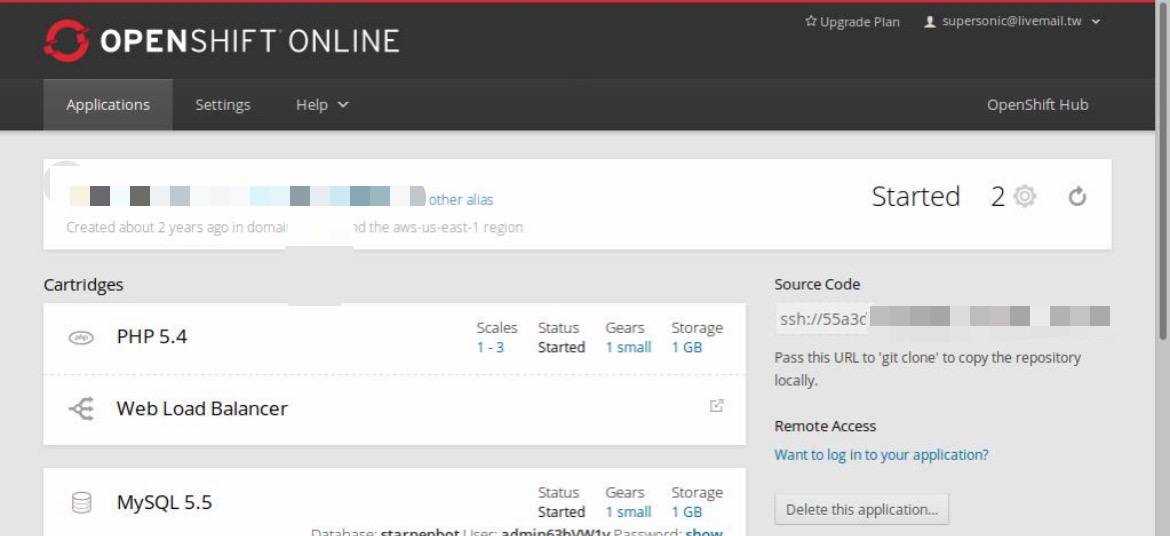Click the OpenShift Online logo
The height and width of the screenshot is (536, 1170).
(x=222, y=41)
